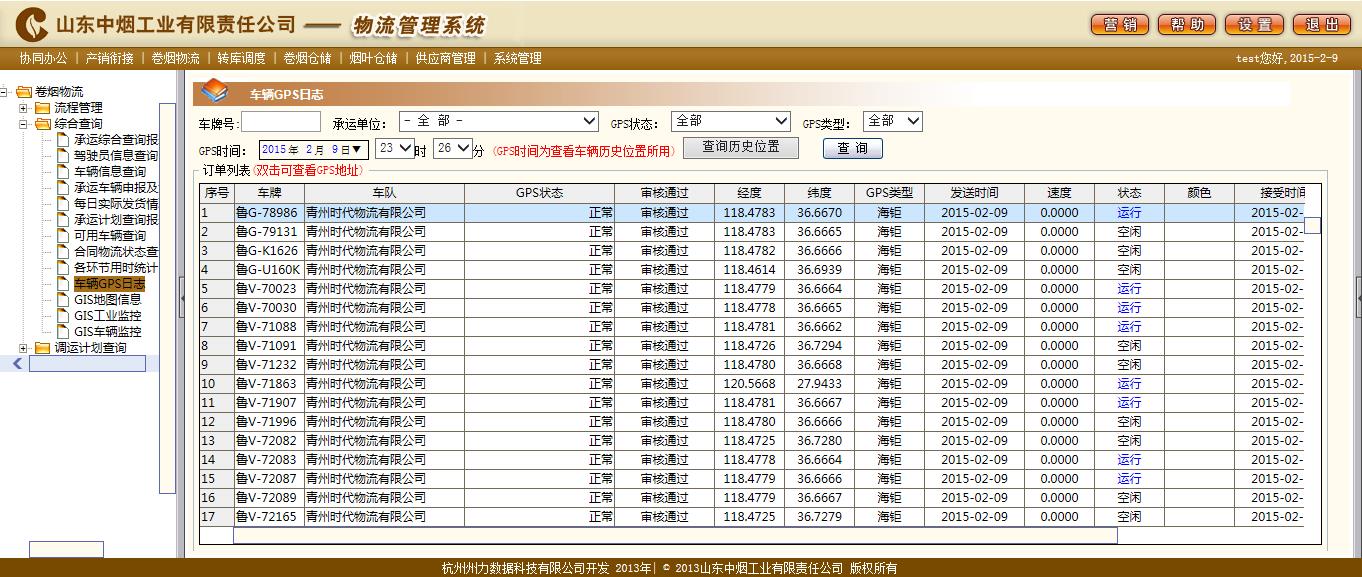Open the 卷烟物流 root folder icon
The image size is (1362, 577).
(24, 92)
